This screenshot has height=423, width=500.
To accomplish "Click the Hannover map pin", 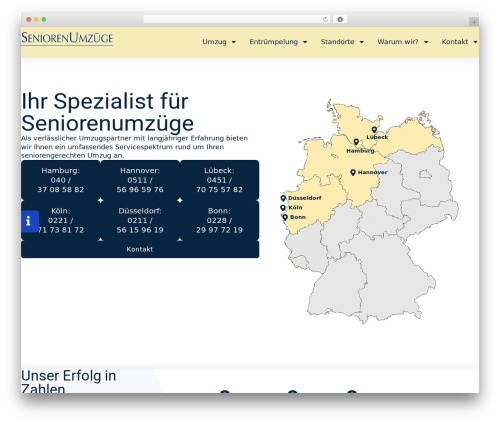I will coord(353,172).
